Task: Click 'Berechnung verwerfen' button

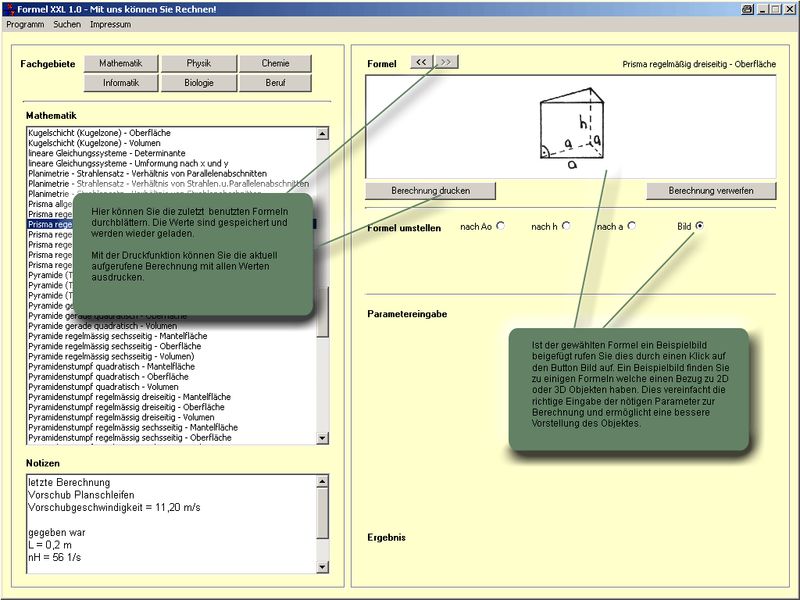Action: tap(711, 190)
